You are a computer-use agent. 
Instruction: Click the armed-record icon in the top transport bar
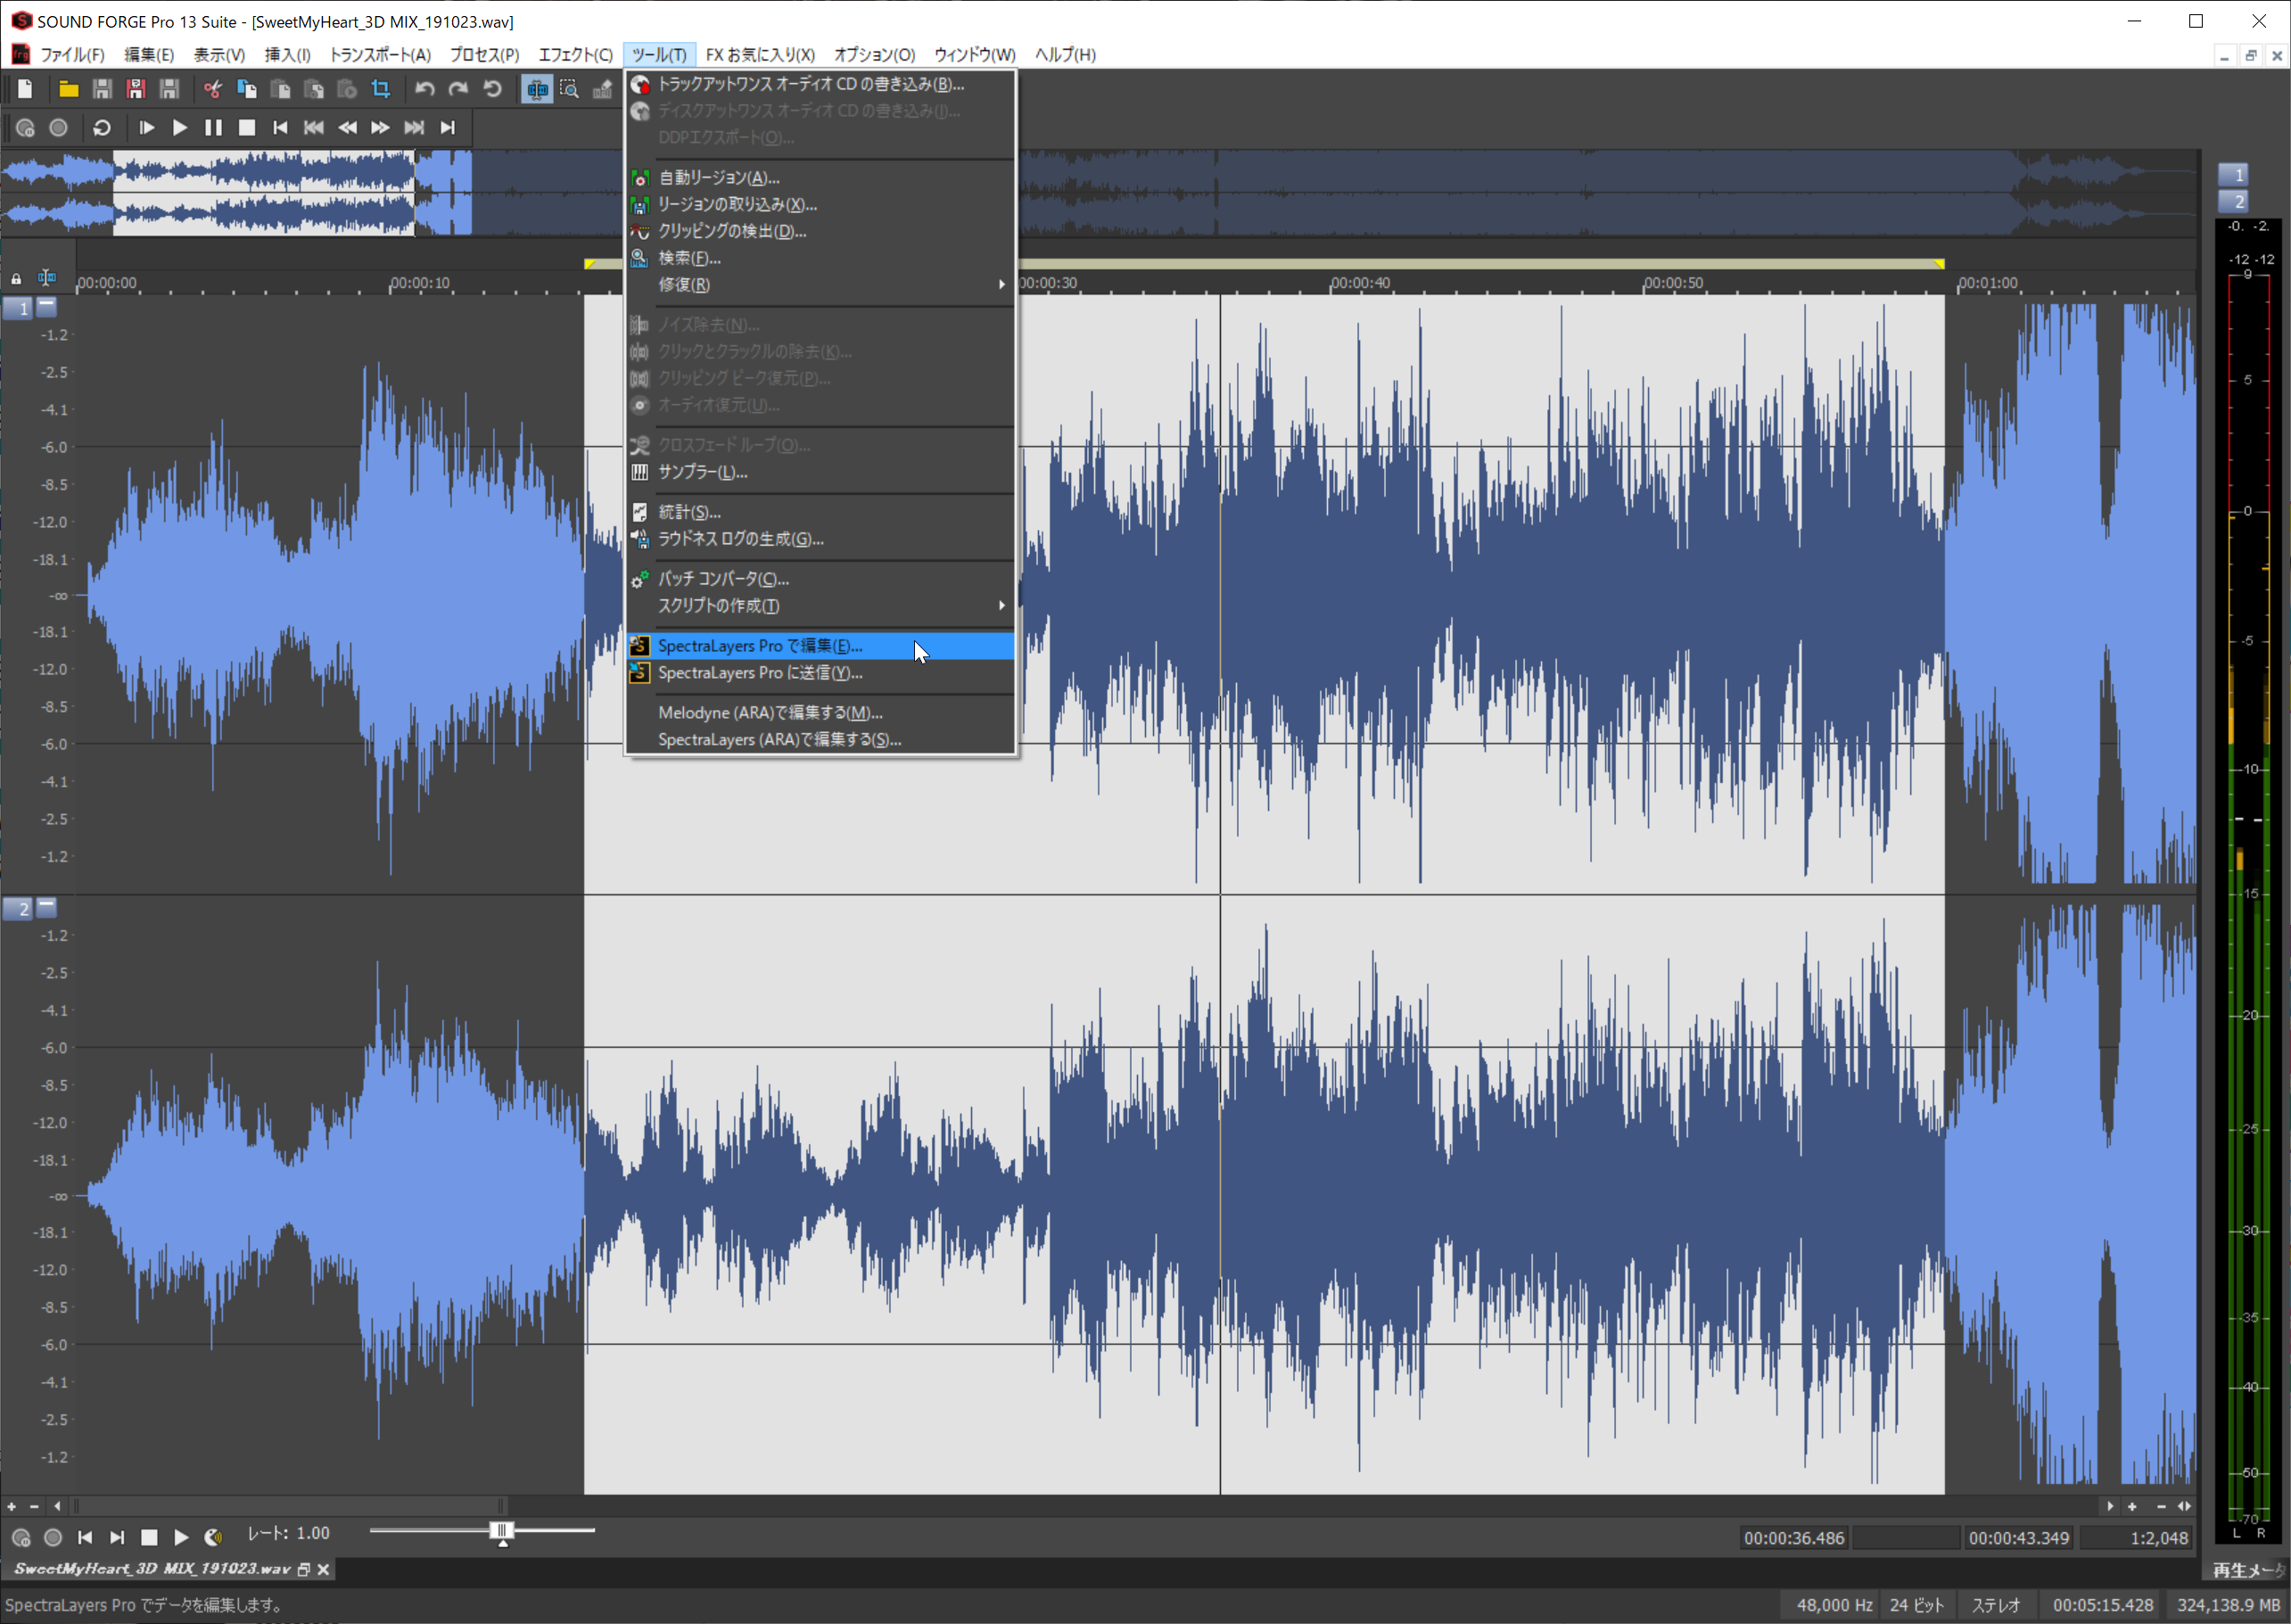coord(26,128)
